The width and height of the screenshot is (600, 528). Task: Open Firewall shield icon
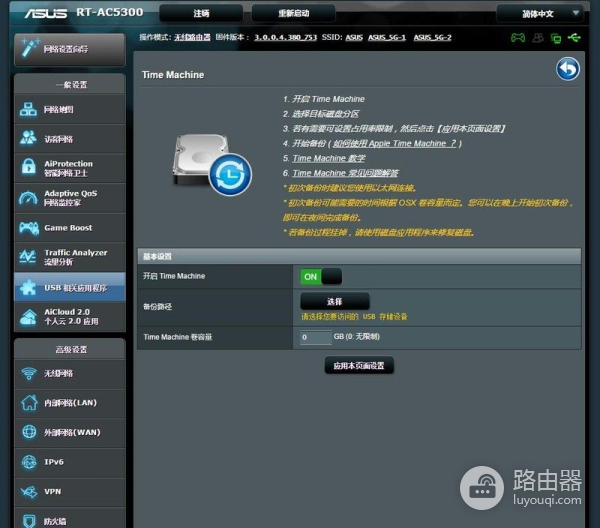click(29, 521)
